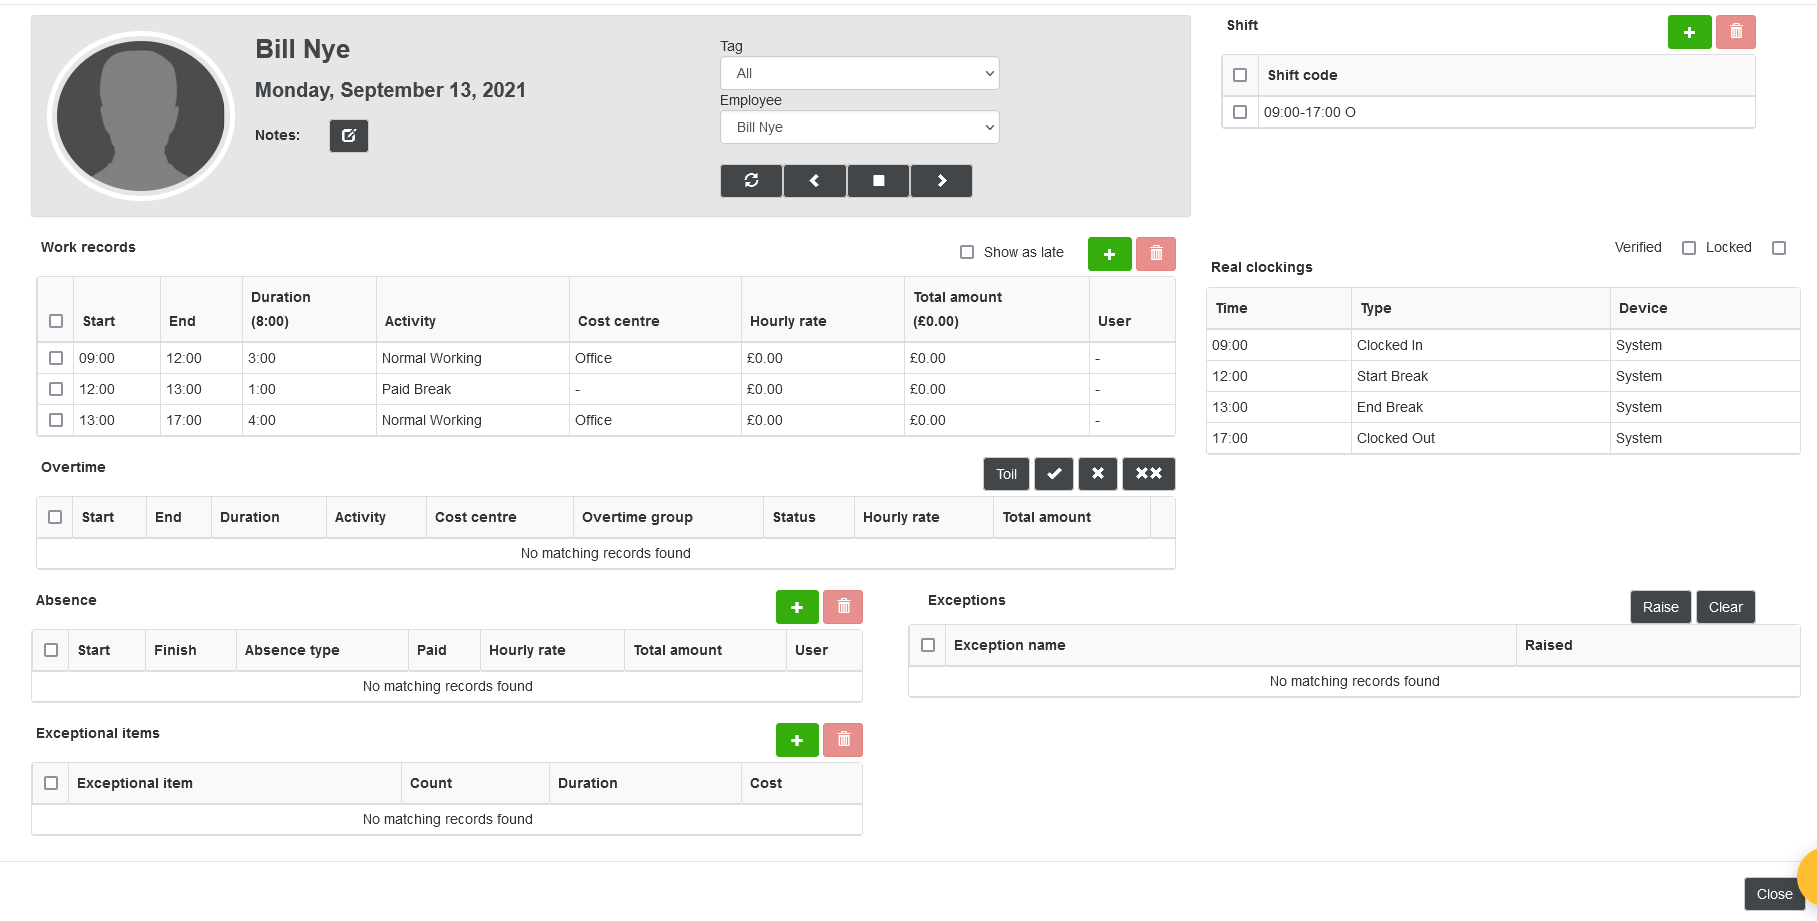This screenshot has height=921, width=1817.
Task: Select all overtime header checkbox
Action: (55, 517)
